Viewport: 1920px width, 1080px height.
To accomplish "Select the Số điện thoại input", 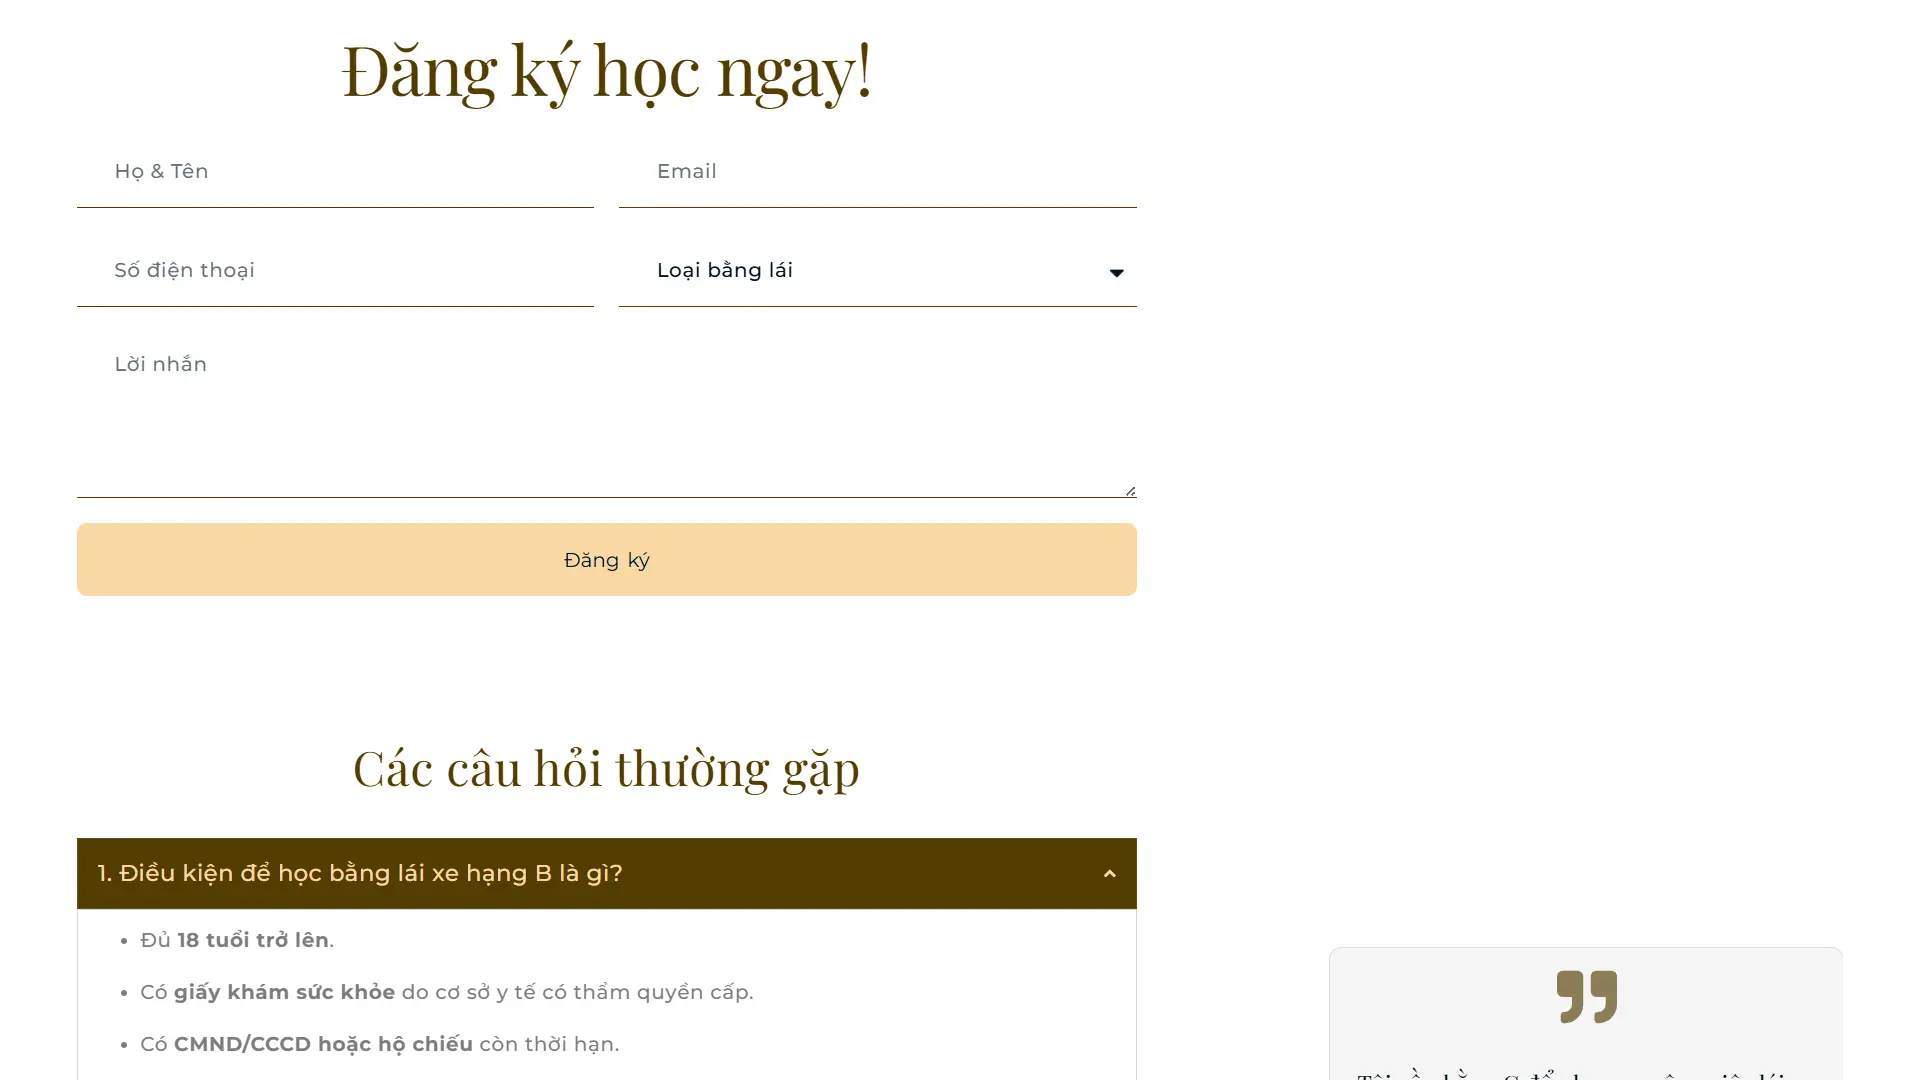I will click(x=335, y=270).
